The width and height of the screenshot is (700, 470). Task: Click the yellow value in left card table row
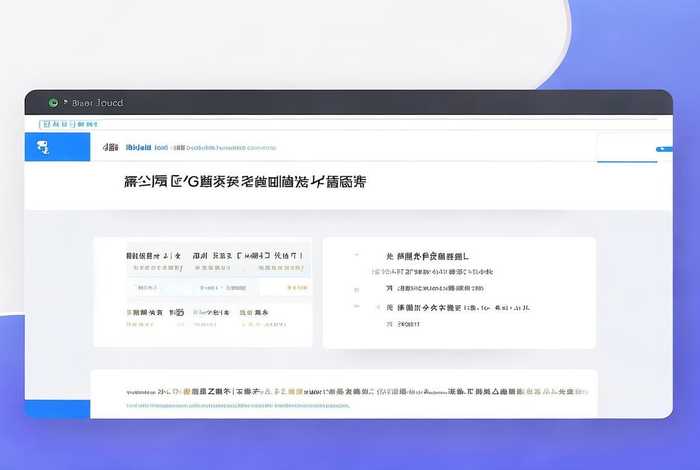tap(297, 288)
